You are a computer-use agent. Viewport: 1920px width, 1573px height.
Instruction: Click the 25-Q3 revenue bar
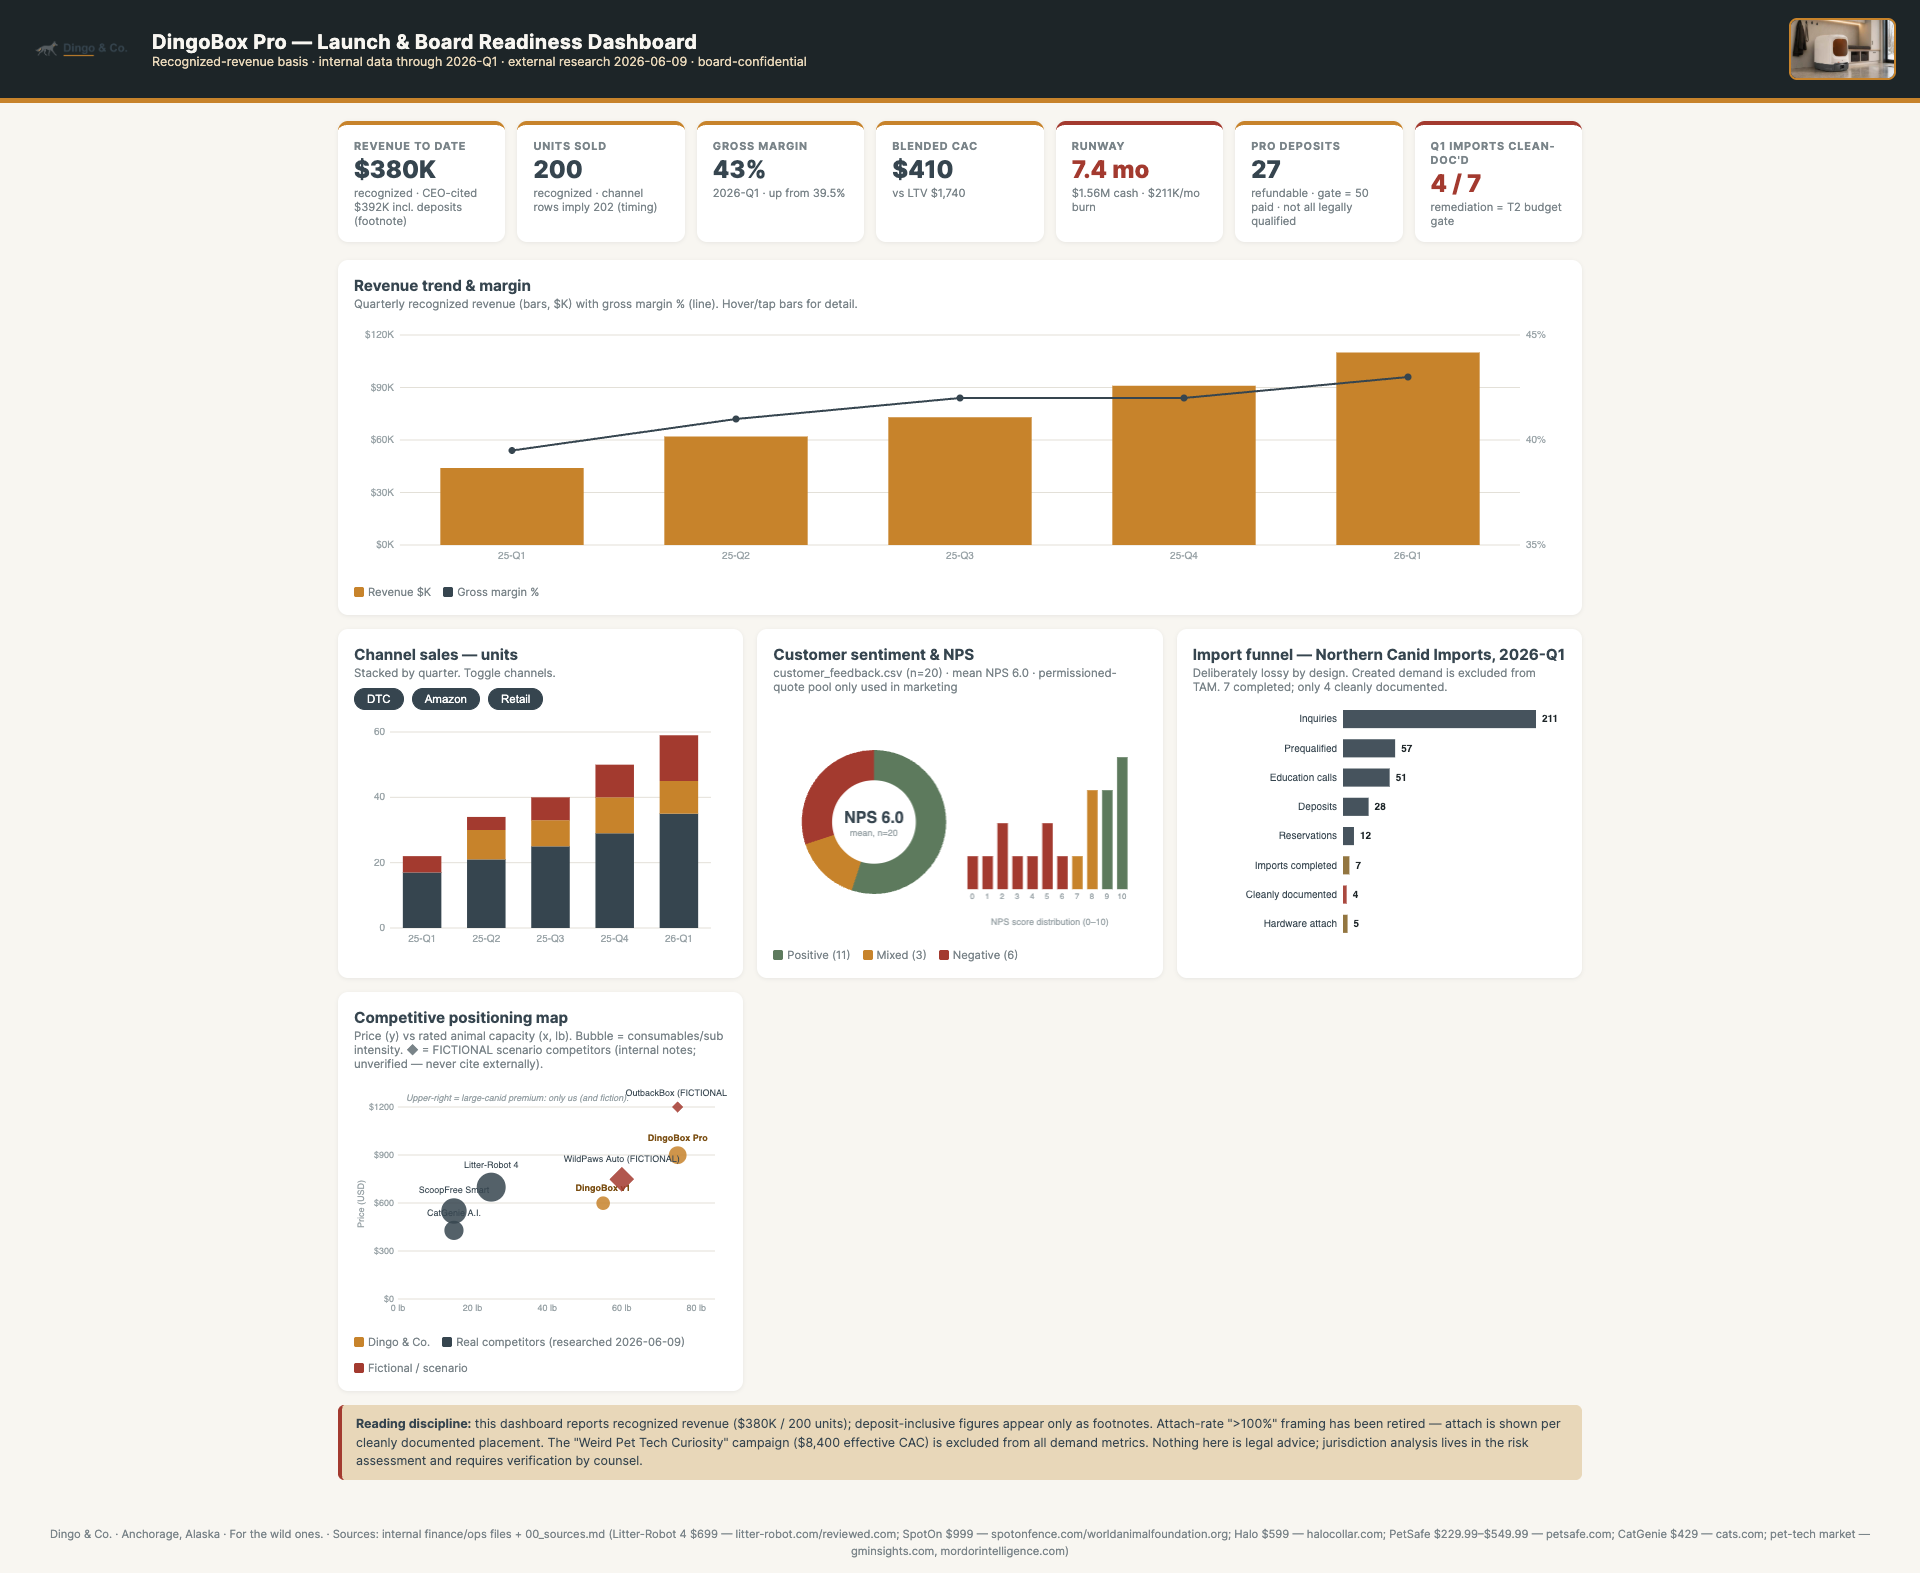[x=960, y=481]
